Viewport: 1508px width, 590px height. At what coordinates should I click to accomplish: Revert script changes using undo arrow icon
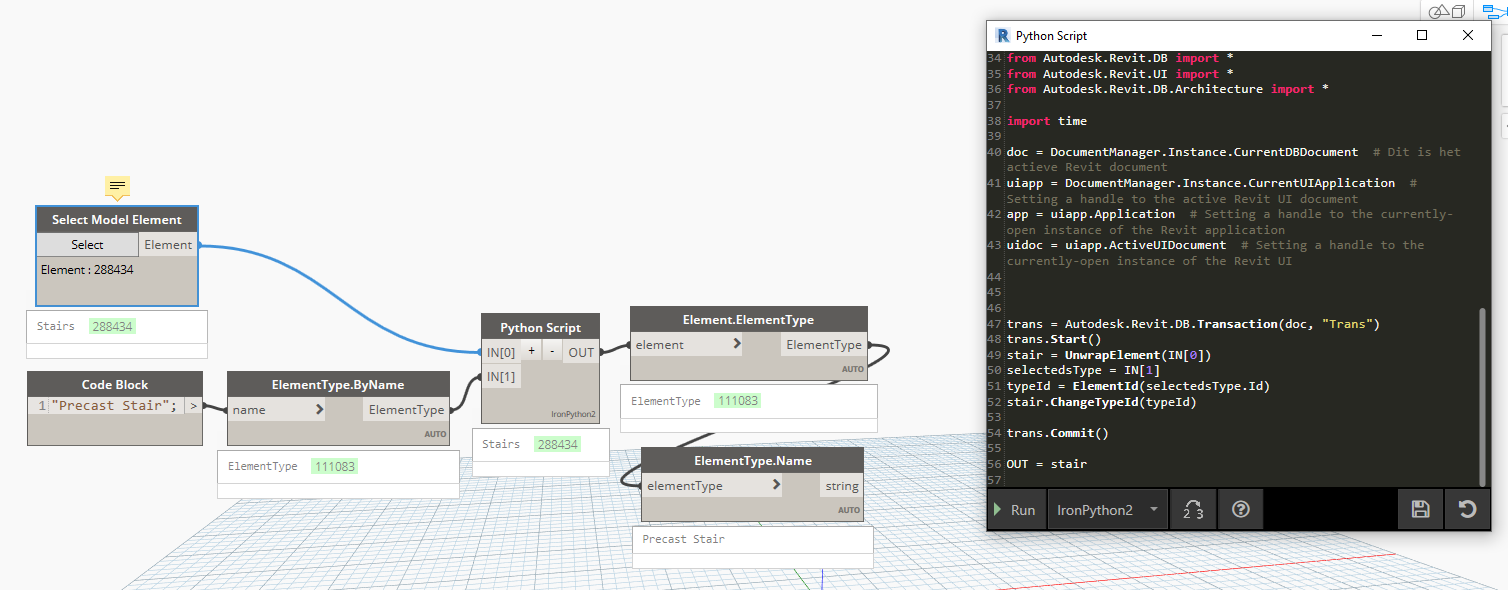click(1466, 509)
